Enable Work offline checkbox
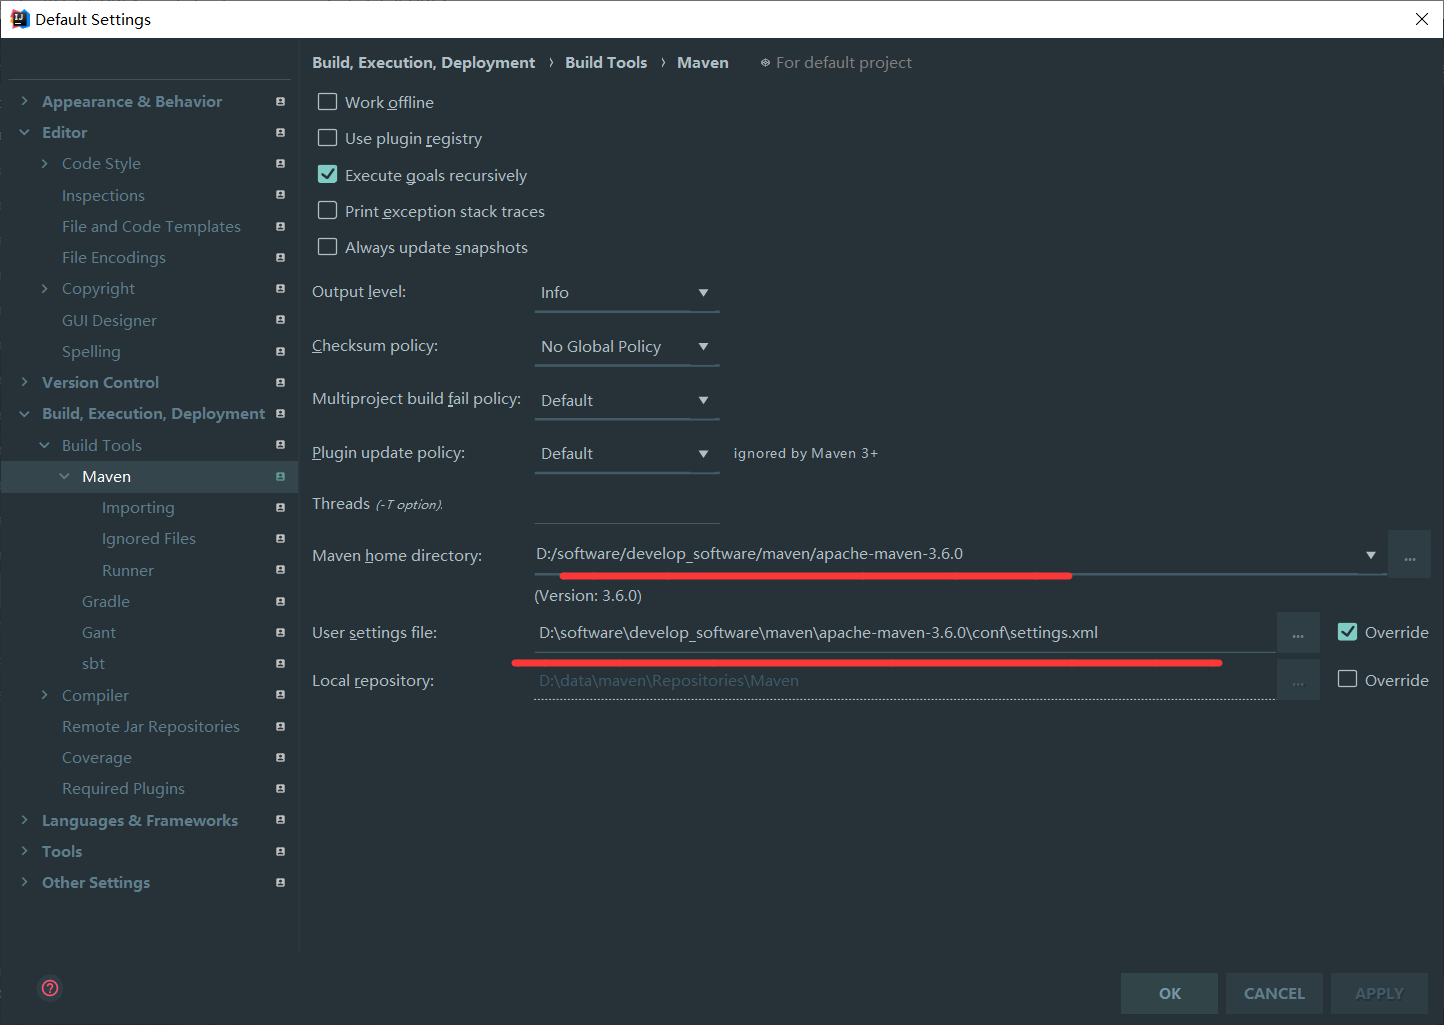The width and height of the screenshot is (1444, 1025). tap(327, 102)
